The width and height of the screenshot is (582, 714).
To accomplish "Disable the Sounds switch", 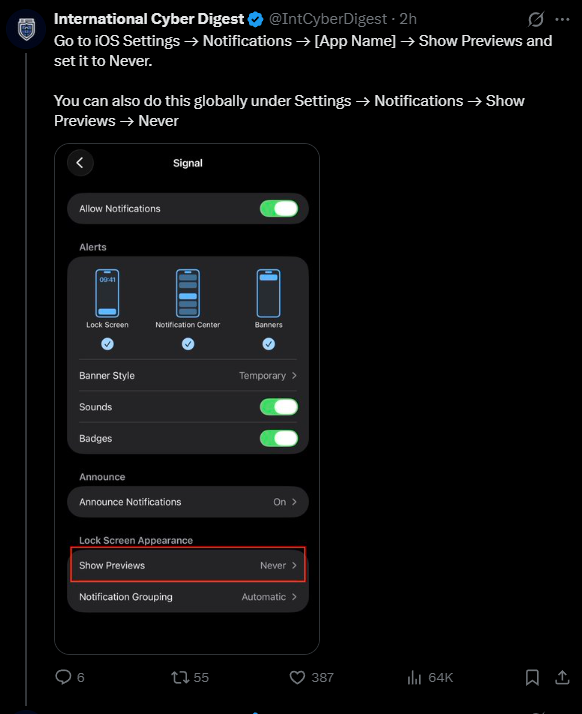I will coord(279,407).
